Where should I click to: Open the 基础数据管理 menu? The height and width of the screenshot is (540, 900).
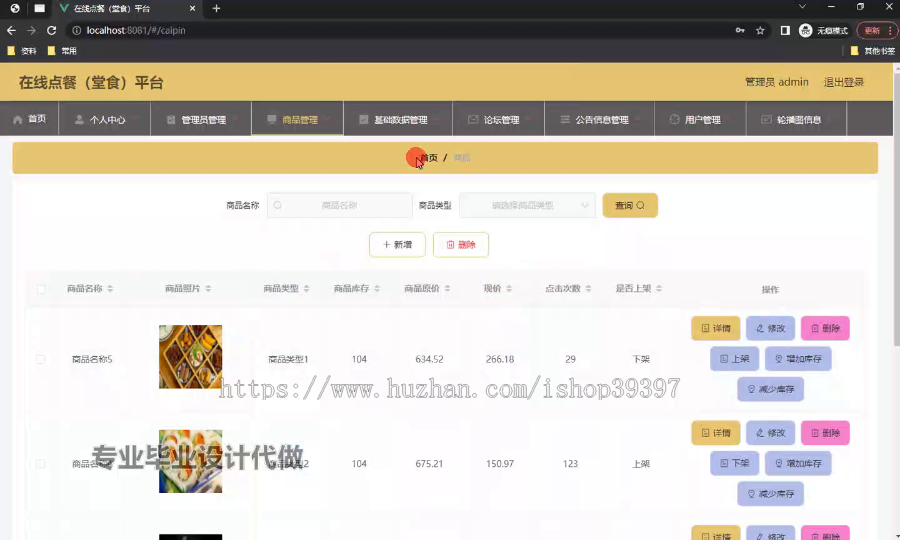click(398, 119)
